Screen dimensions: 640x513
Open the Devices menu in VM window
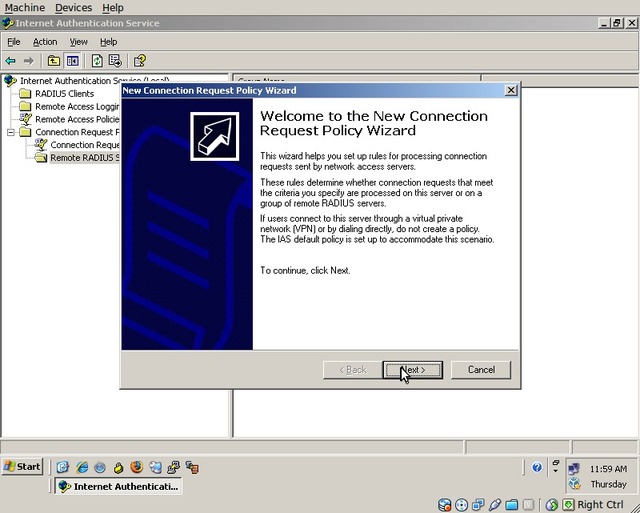(73, 7)
